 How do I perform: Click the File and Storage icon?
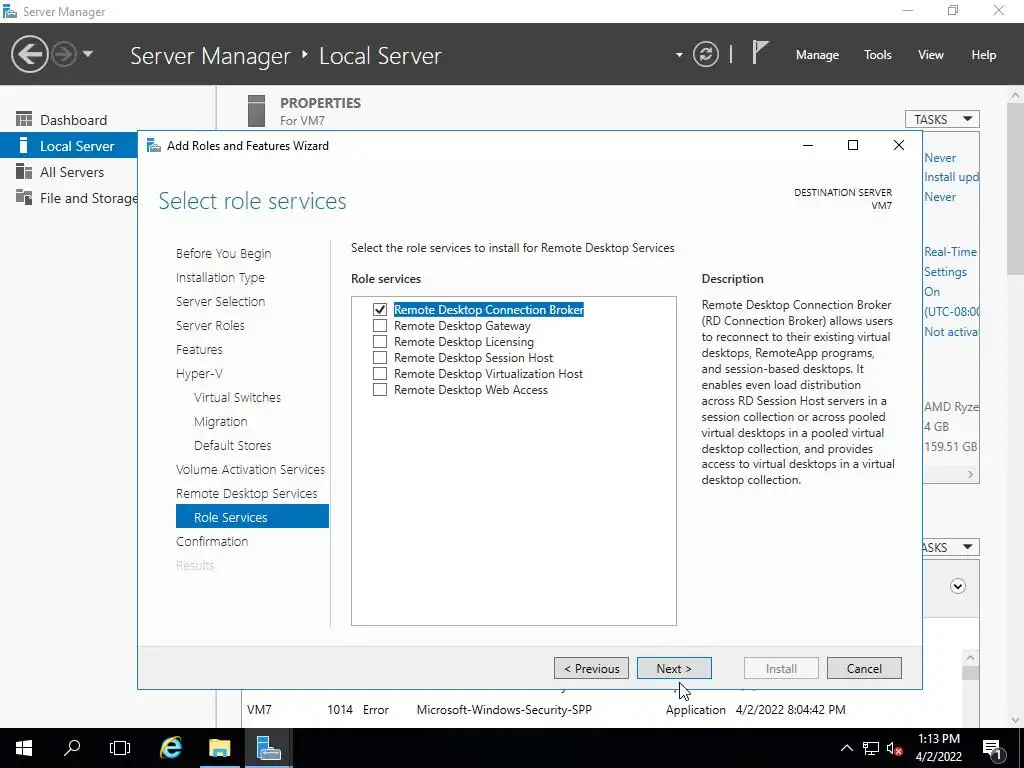point(24,197)
